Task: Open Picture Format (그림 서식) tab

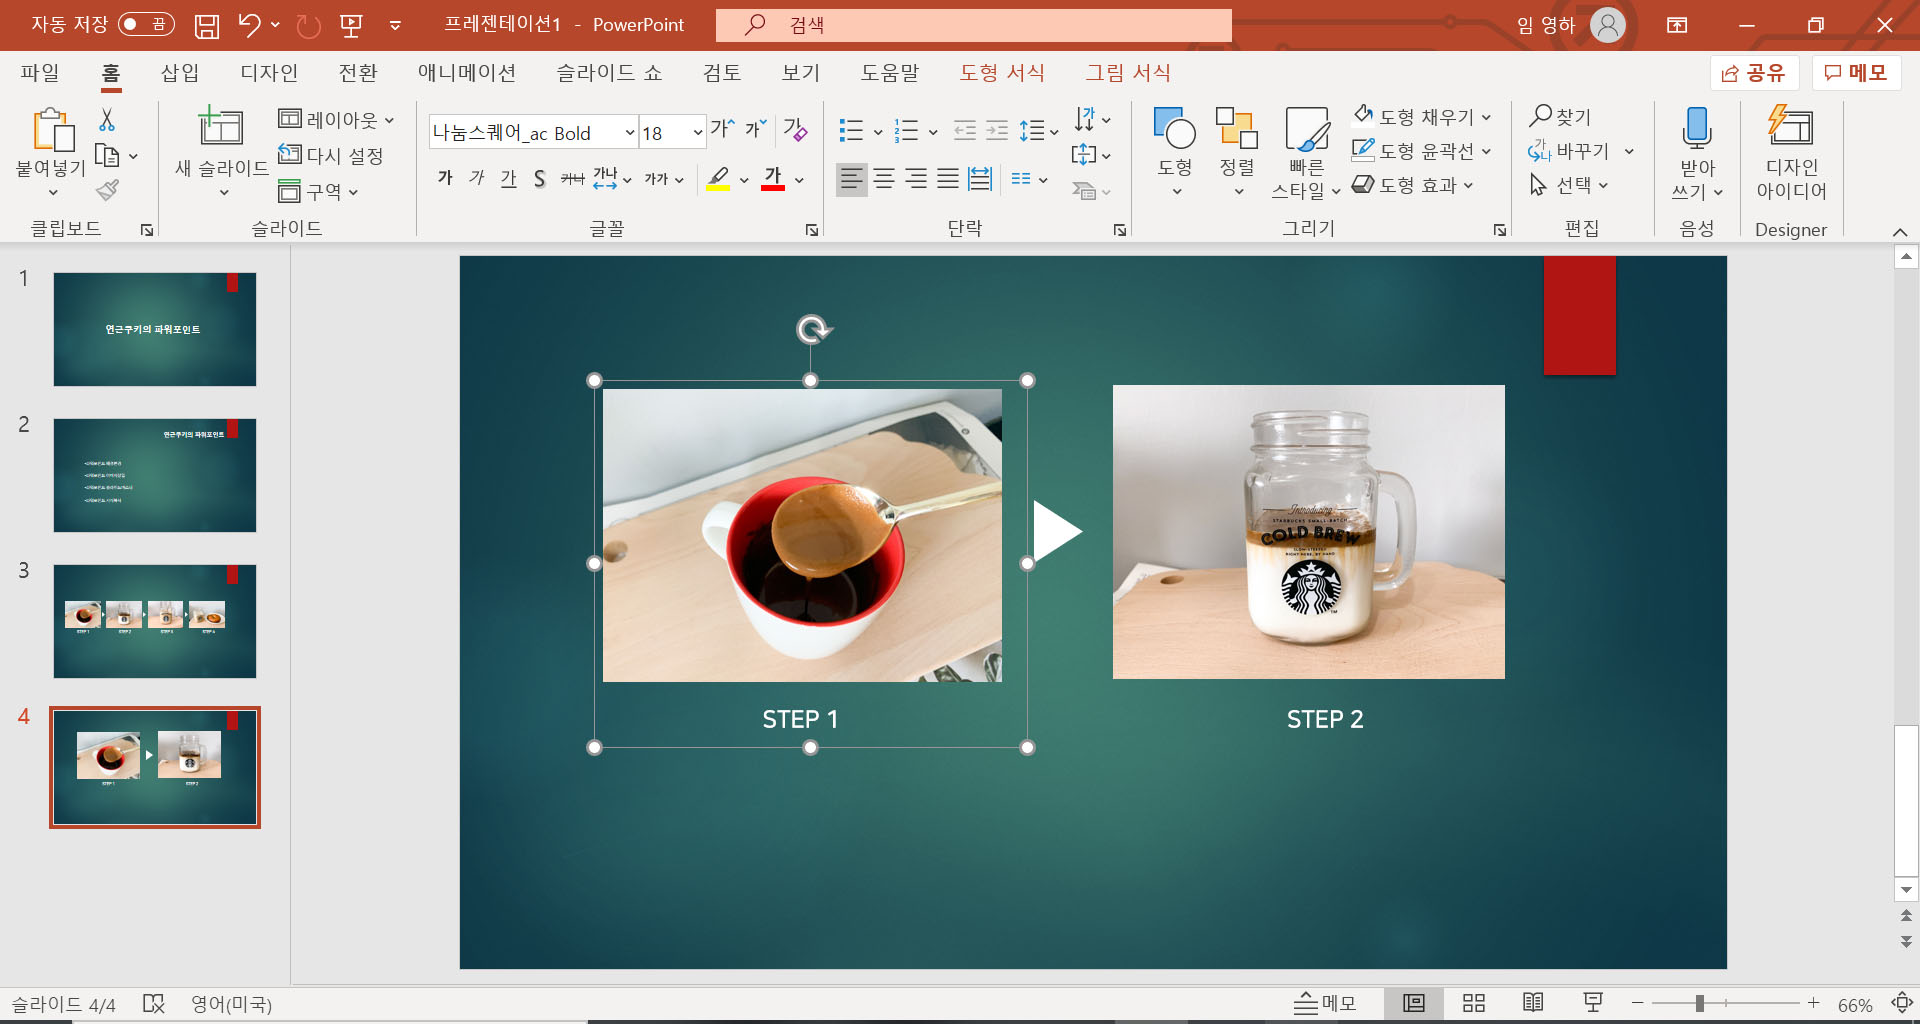Action: click(1128, 72)
